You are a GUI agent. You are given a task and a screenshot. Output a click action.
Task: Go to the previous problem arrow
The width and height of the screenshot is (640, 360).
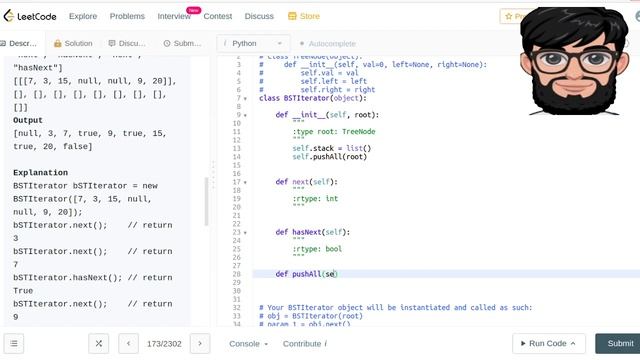pos(128,344)
